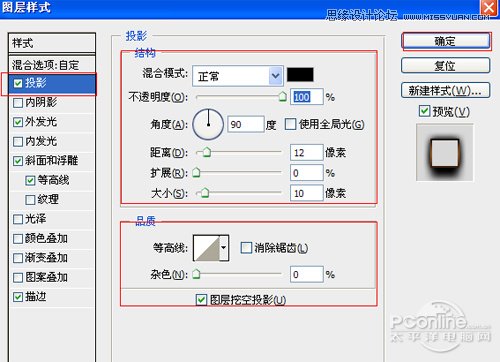500x362 pixels.
Task: Click the 不透明度 opacity slider handle
Action: (283, 97)
